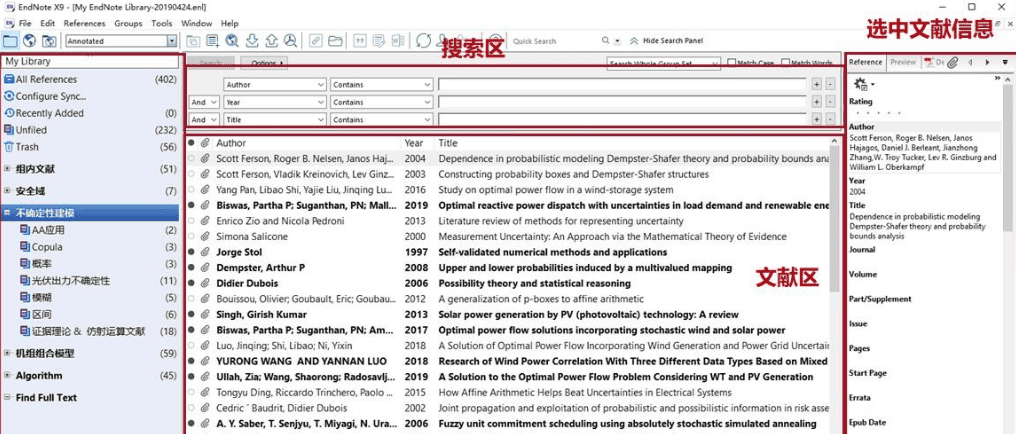
Task: Click the reference panel gear icon
Action: point(861,84)
